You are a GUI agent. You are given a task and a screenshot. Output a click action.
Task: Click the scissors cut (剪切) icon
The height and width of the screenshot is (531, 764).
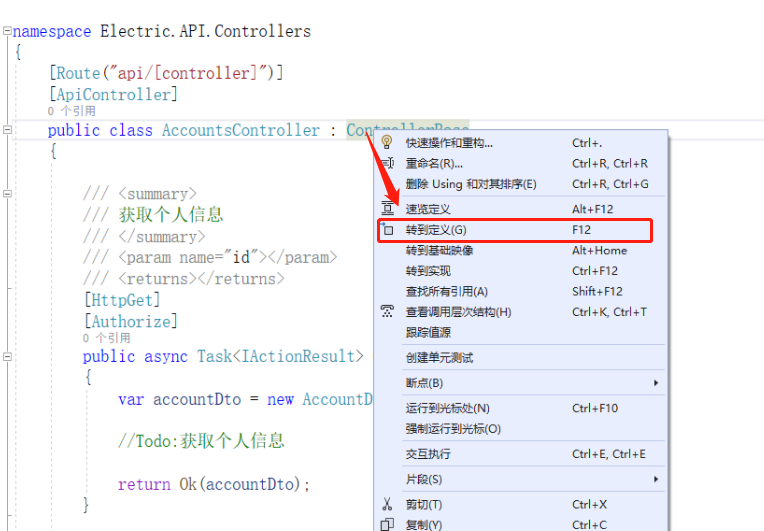pos(388,504)
